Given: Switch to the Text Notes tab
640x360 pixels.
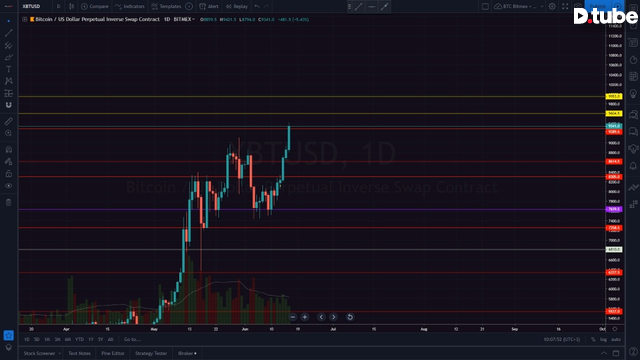Looking at the screenshot, I should click(79, 353).
